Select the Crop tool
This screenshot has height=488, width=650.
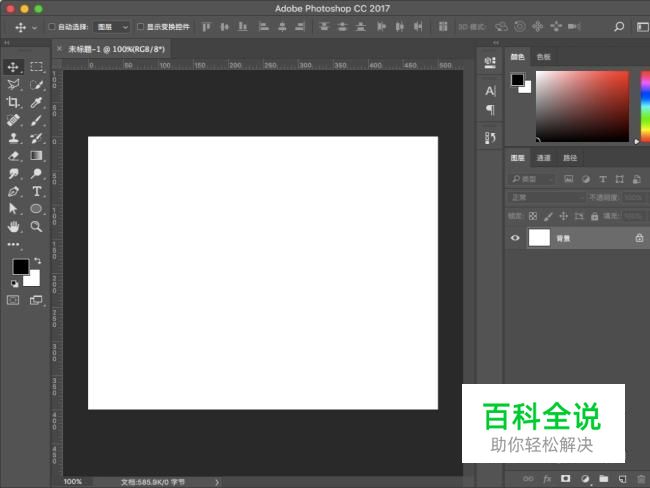14,102
